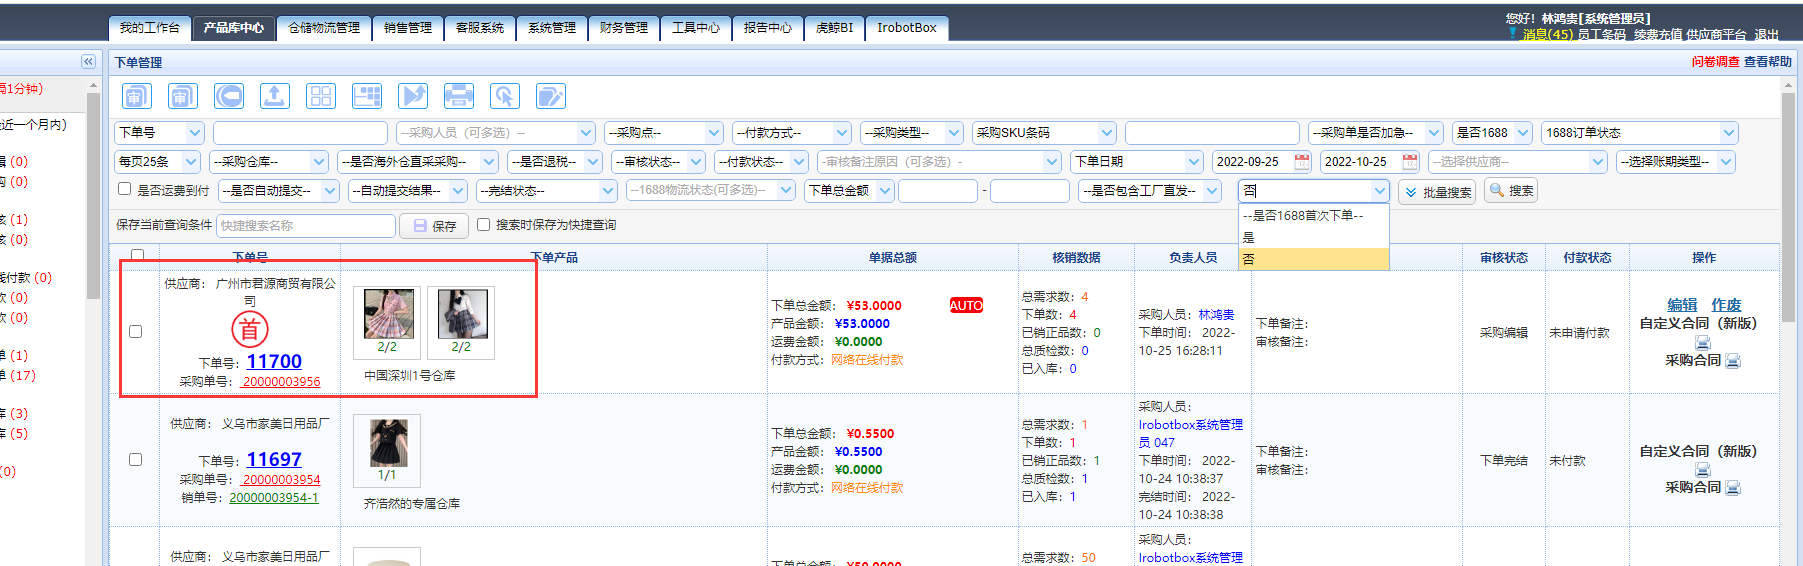This screenshot has width=1803, height=566.
Task: Expand the --是否自动提交-- dropdown
Action: pyautogui.click(x=280, y=190)
